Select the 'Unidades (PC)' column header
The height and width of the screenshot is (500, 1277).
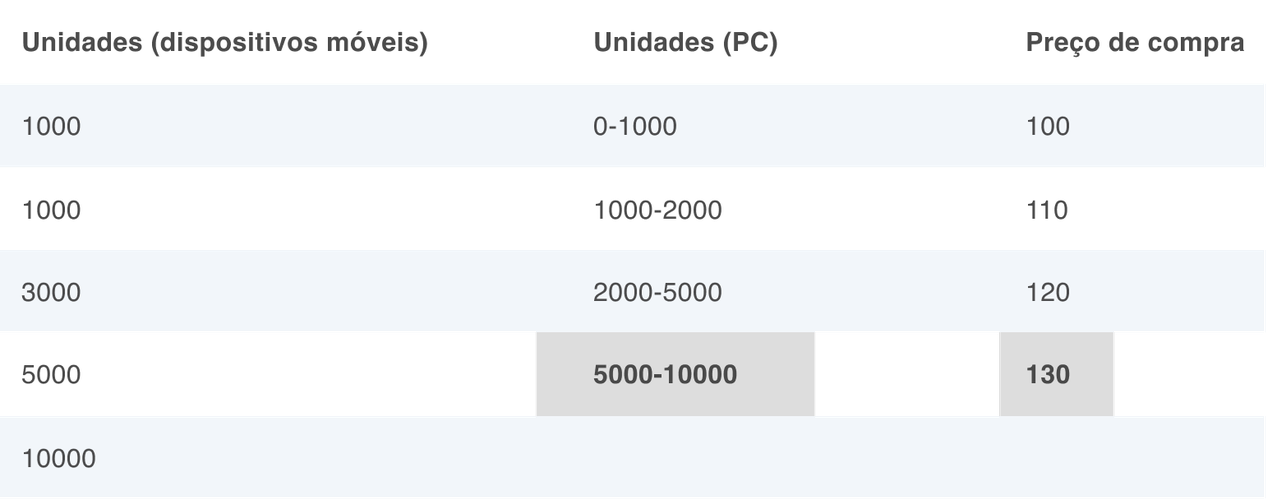[685, 44]
